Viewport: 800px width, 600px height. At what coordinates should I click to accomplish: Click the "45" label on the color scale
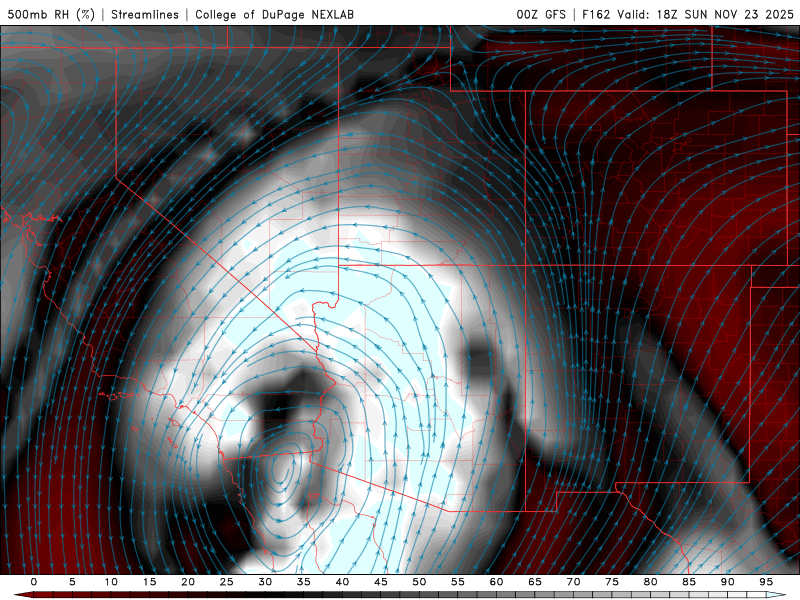coord(380,582)
